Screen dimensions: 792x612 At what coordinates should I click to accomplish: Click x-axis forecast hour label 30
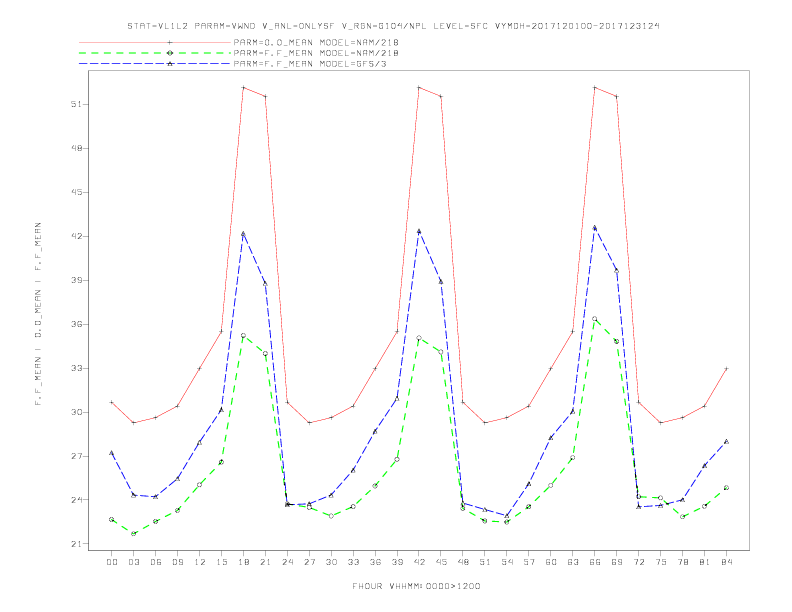331,562
